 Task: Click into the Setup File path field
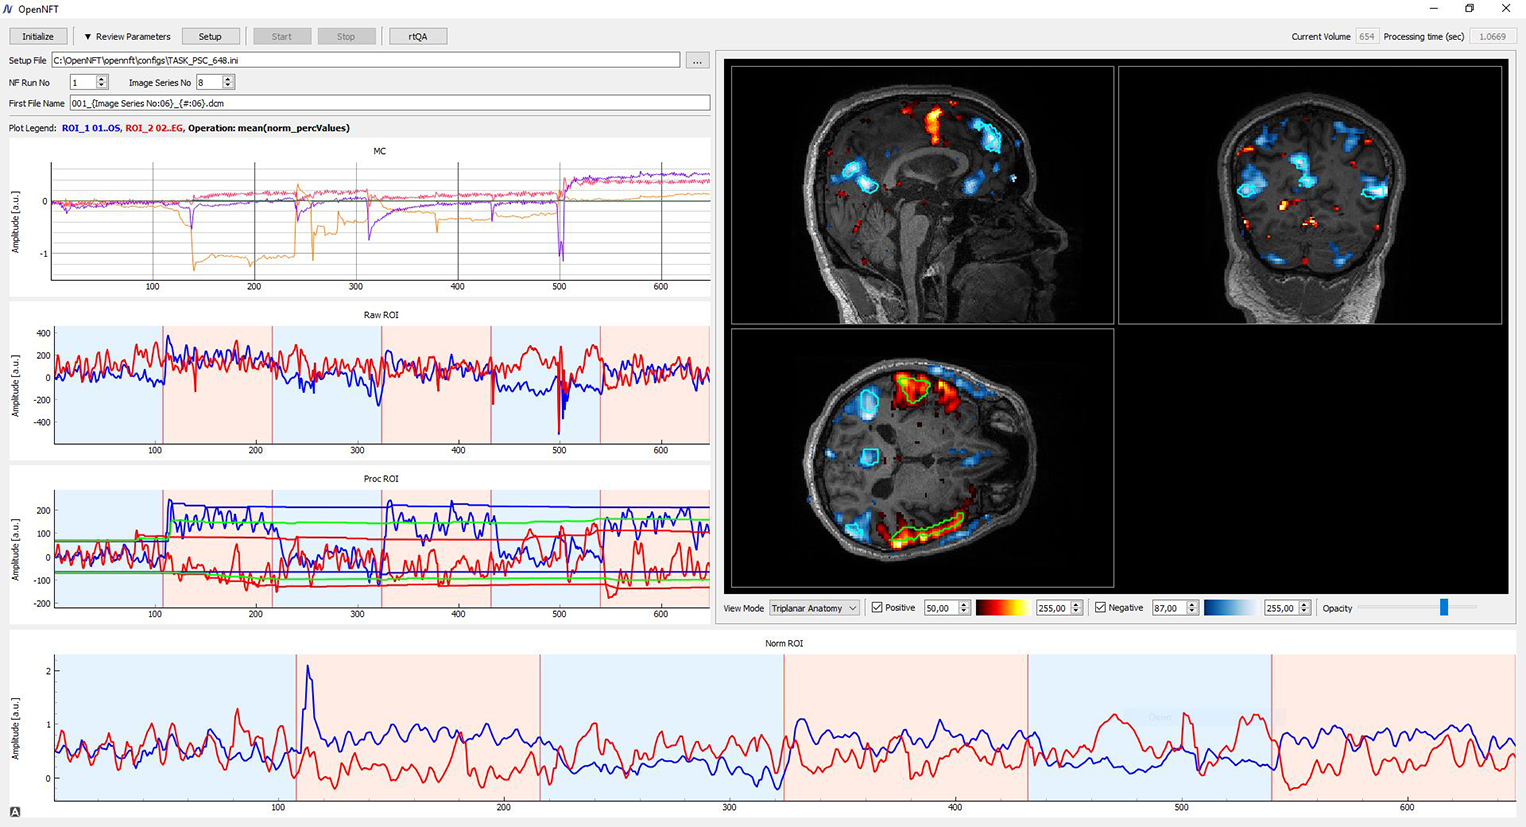(365, 61)
